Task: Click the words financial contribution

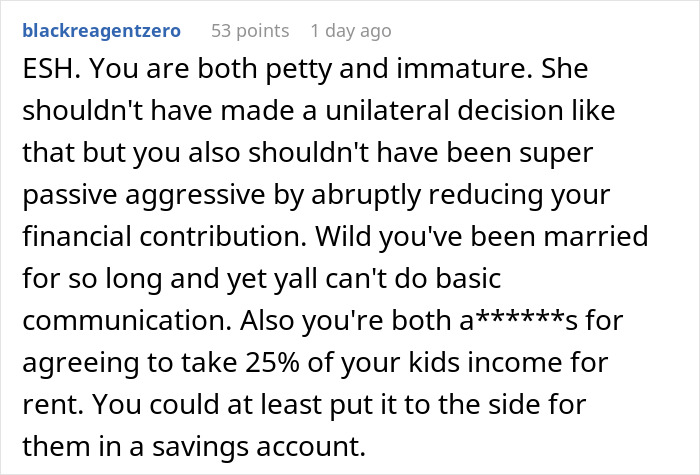Action: pyautogui.click(x=165, y=236)
